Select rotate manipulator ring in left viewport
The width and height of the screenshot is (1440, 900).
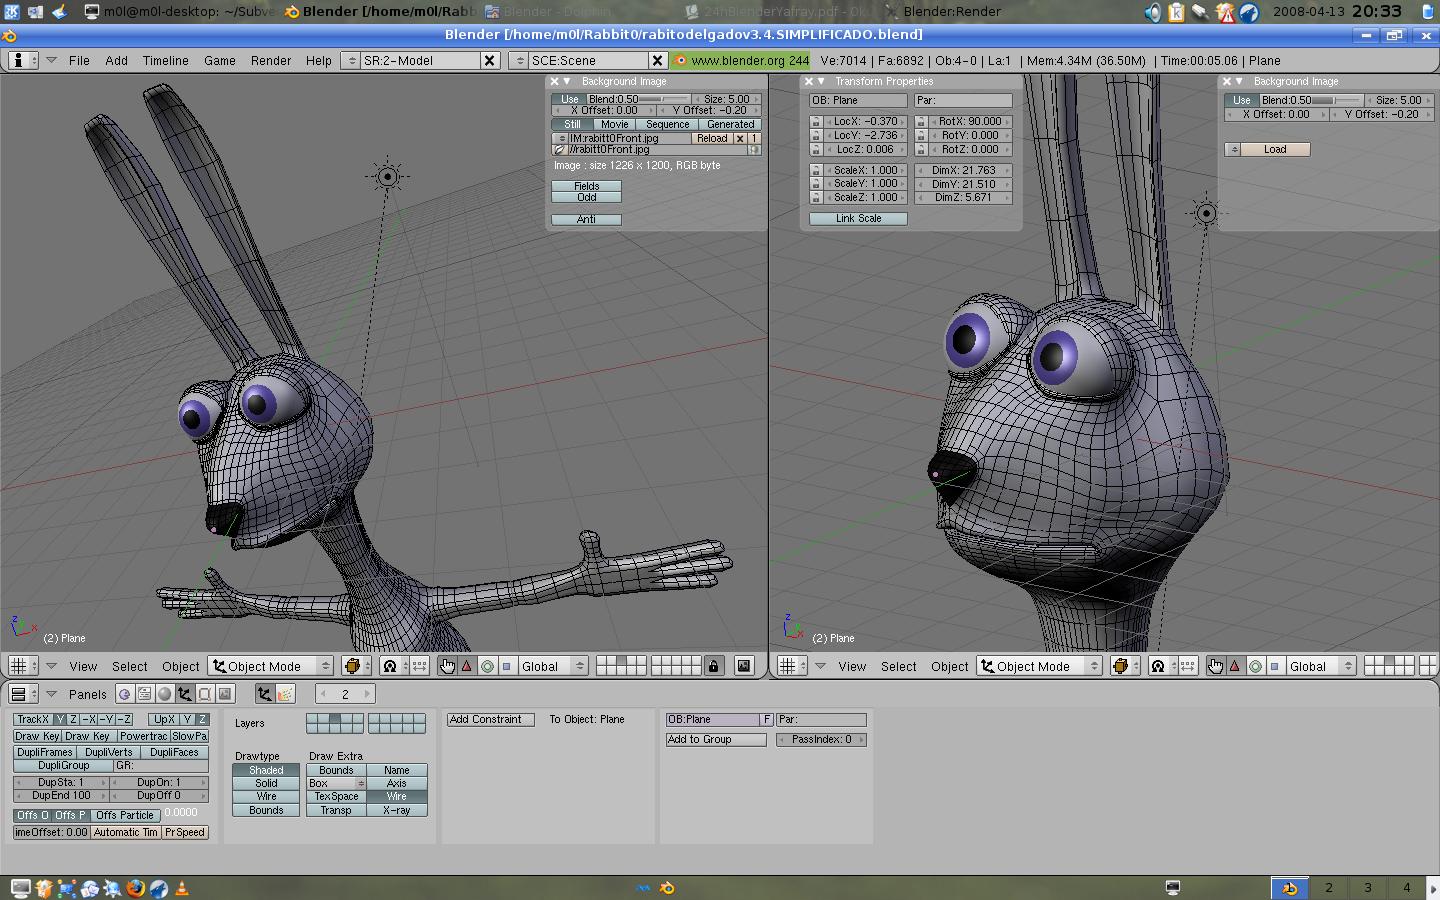tap(487, 666)
